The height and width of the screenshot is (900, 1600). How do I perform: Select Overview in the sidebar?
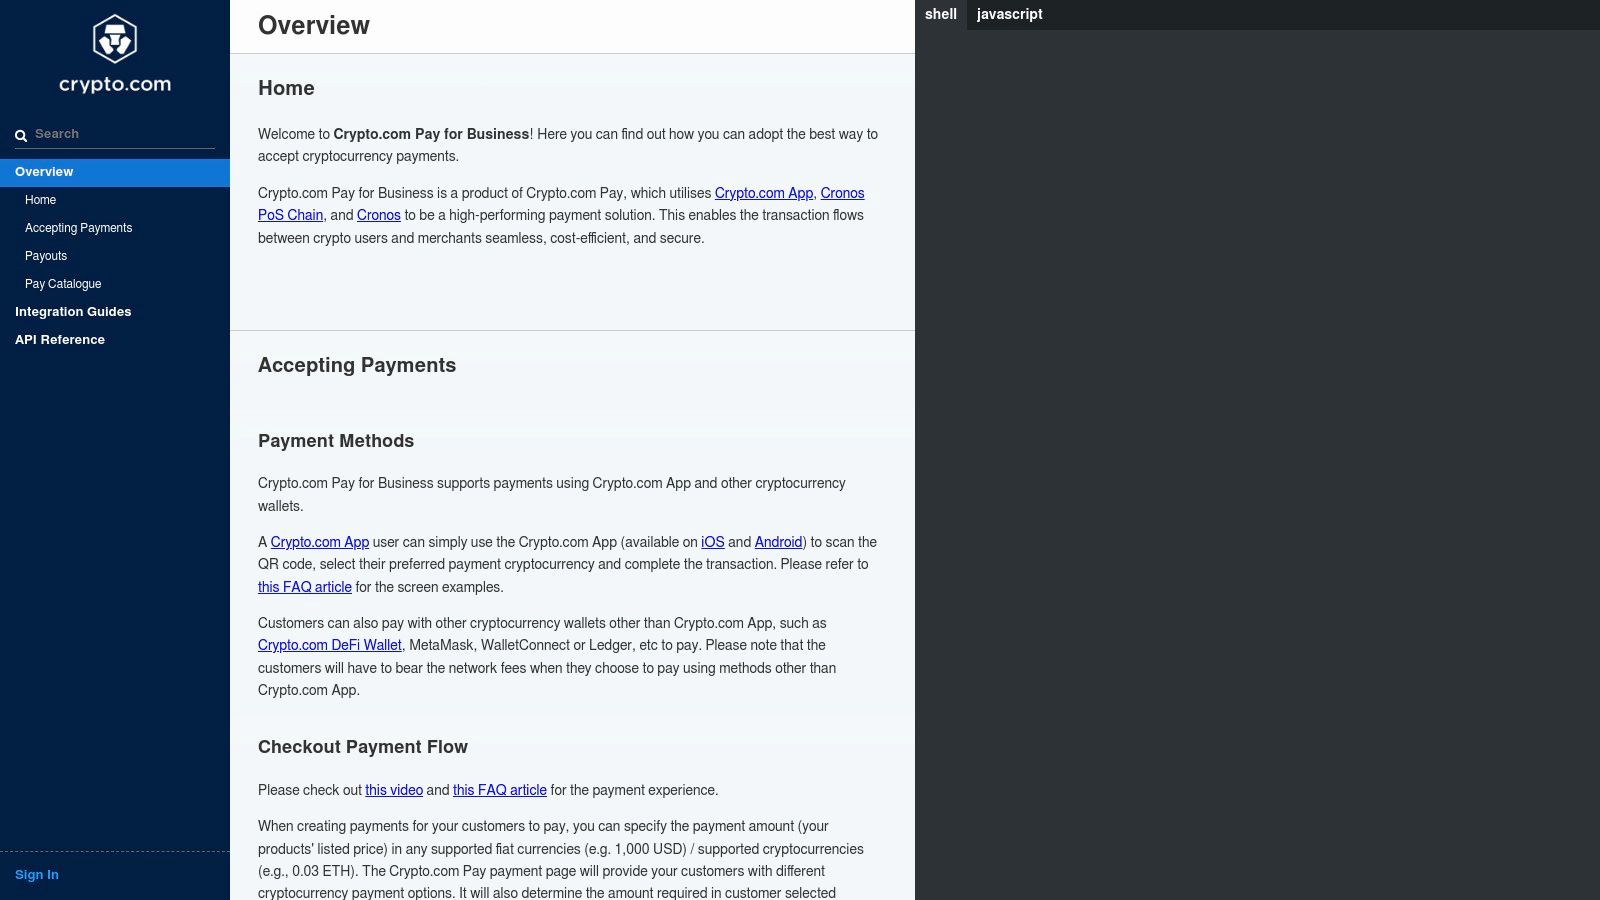tap(43, 171)
